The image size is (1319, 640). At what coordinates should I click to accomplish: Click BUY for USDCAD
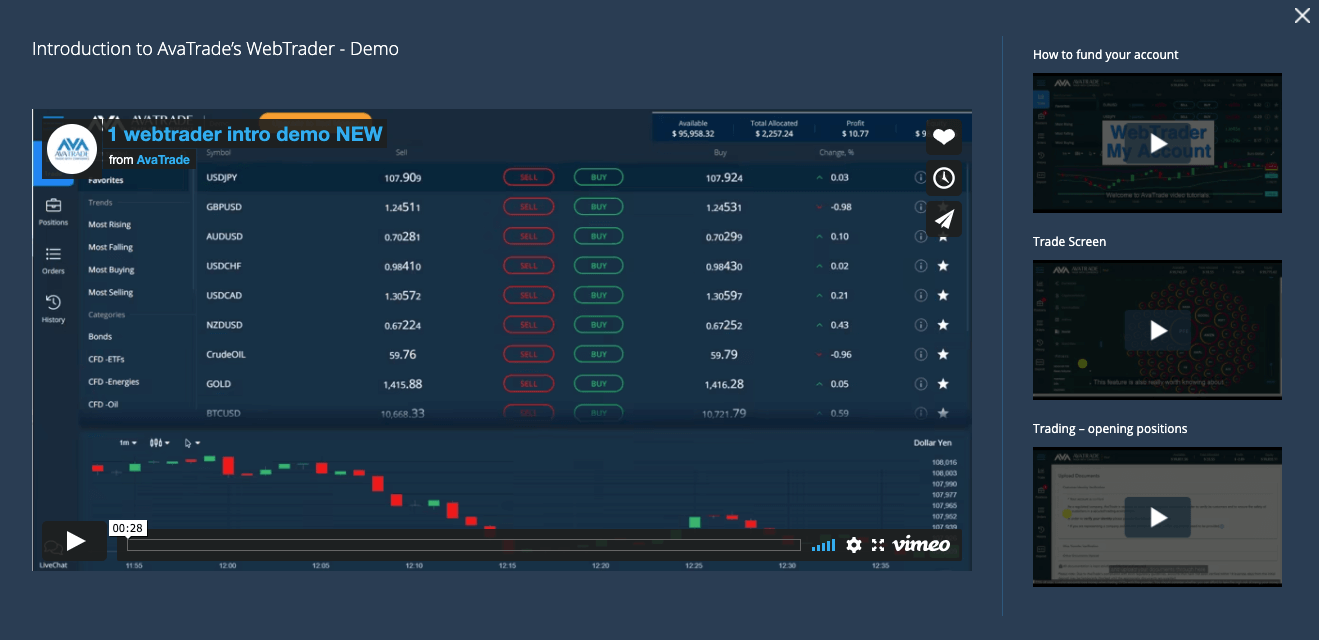coord(598,296)
